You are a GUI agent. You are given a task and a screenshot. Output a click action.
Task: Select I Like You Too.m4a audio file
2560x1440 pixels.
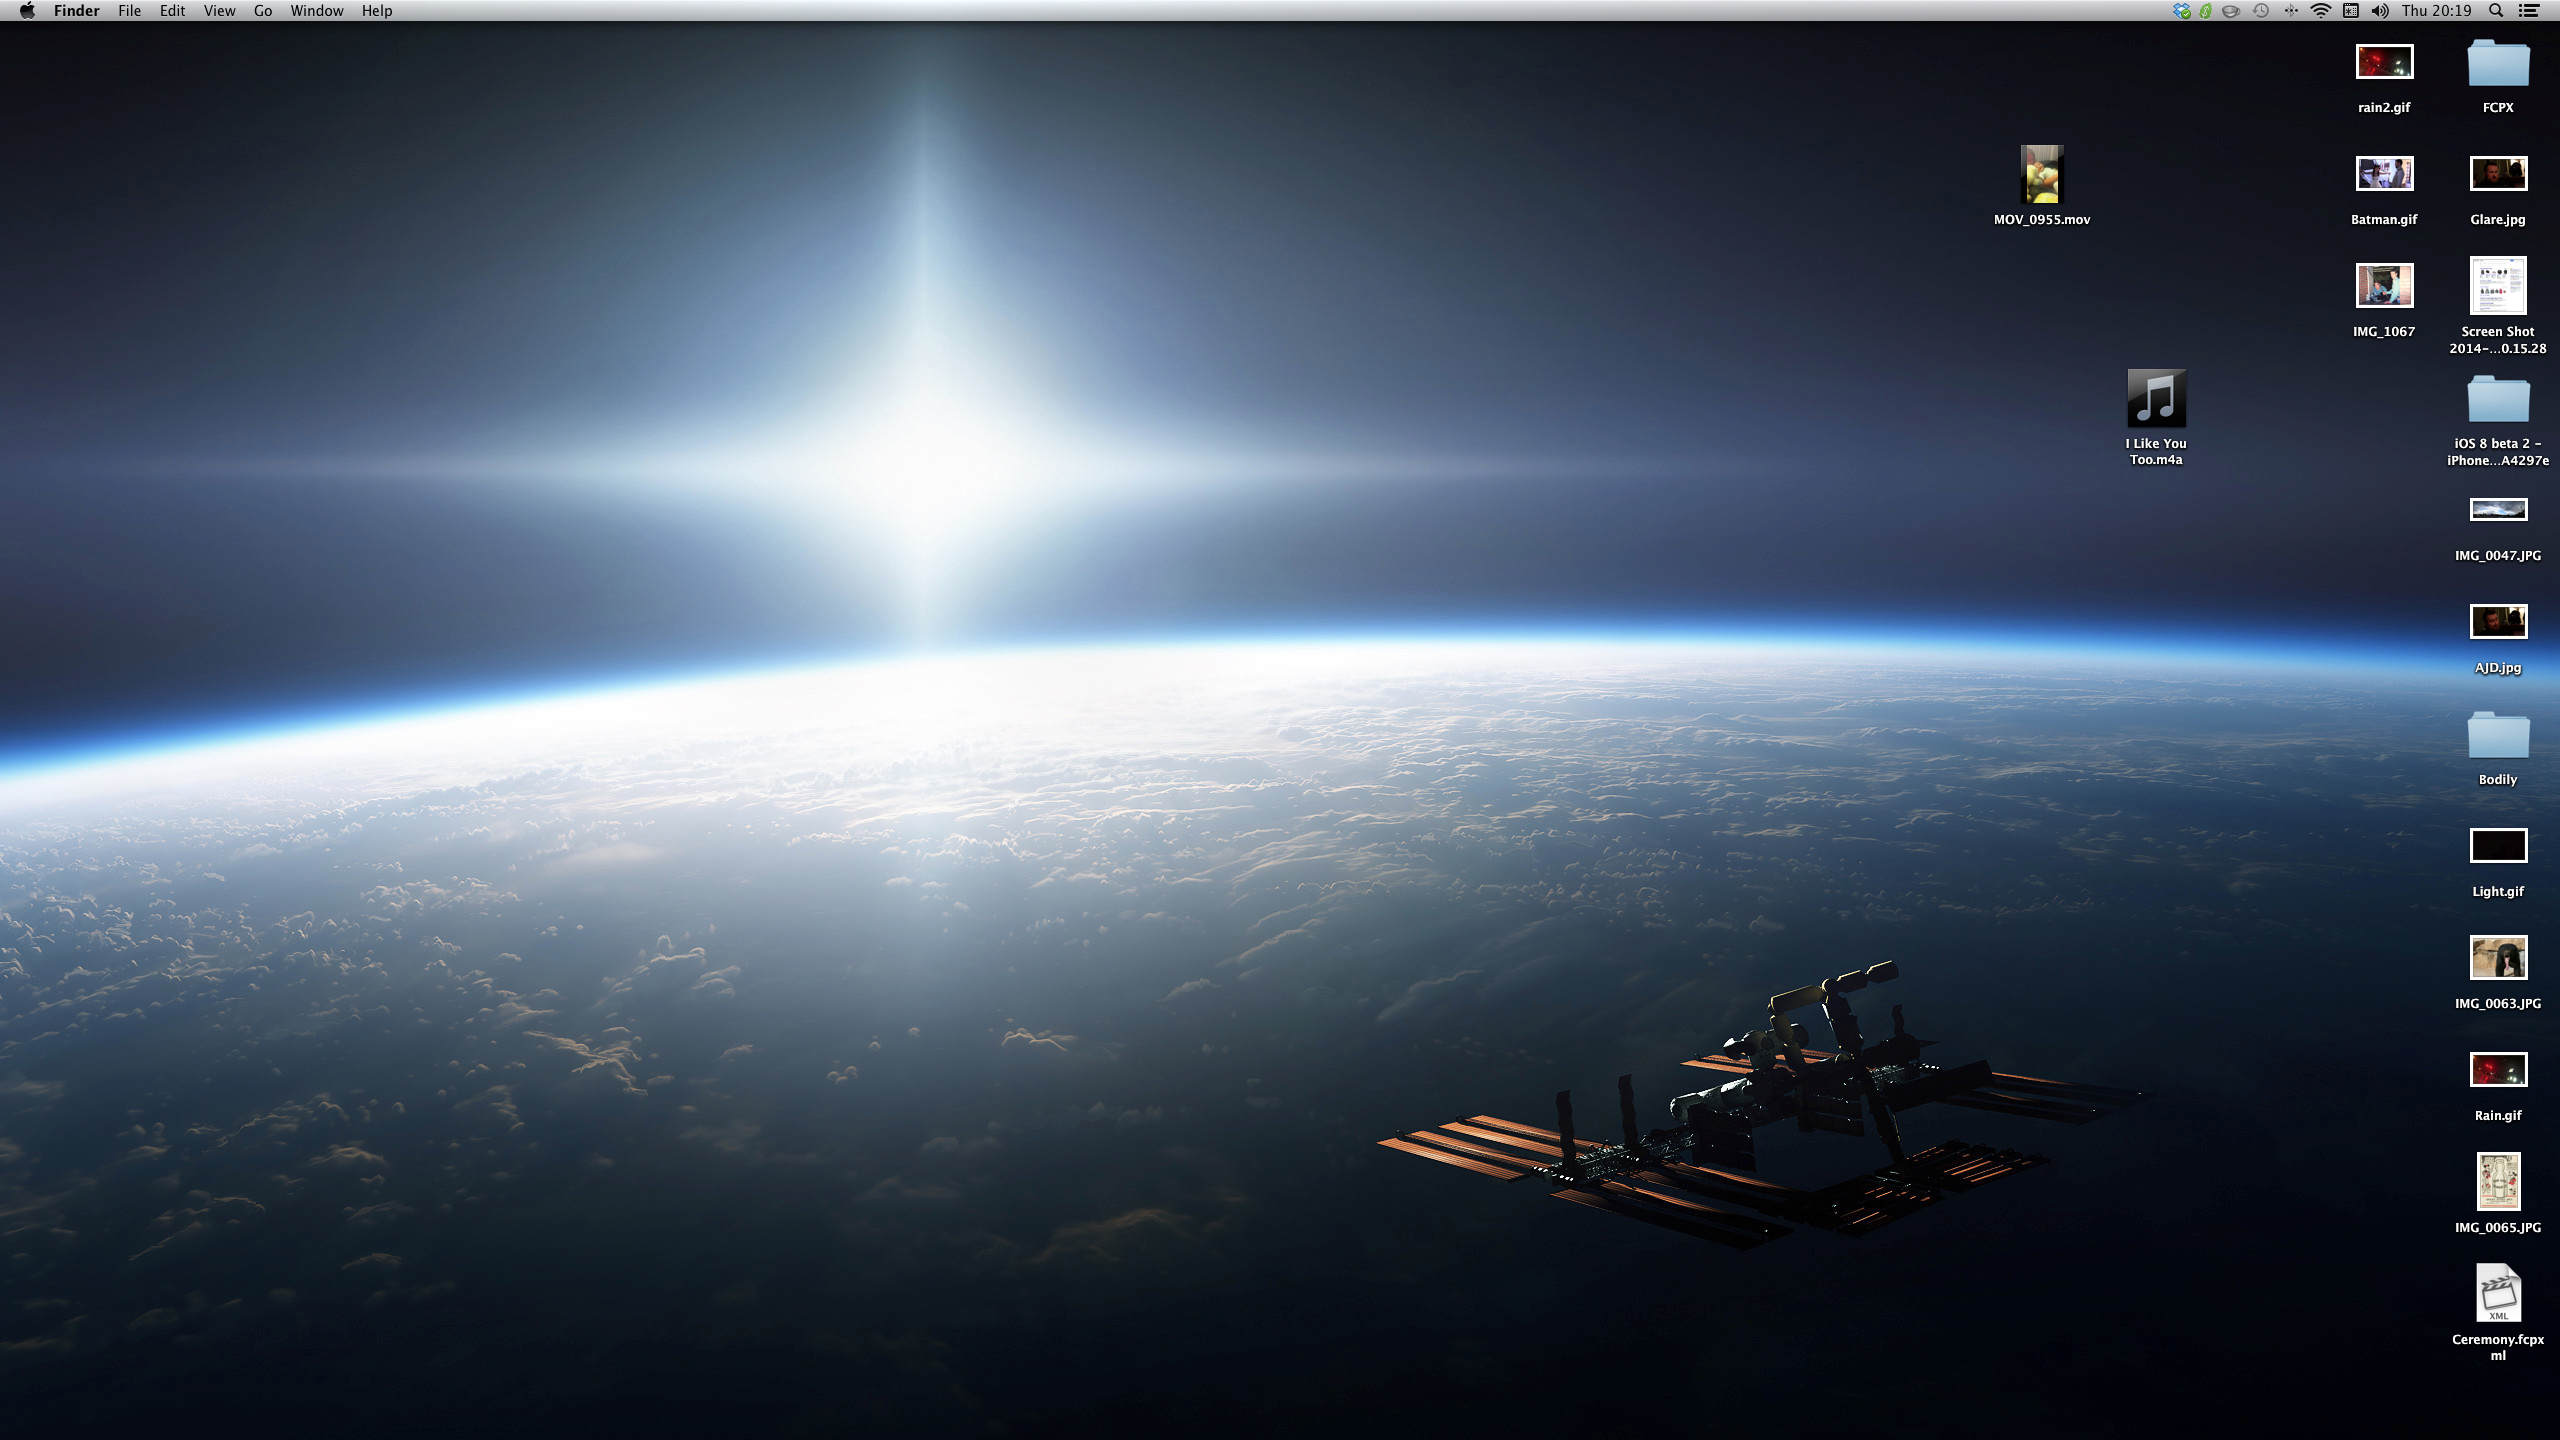pos(2155,398)
